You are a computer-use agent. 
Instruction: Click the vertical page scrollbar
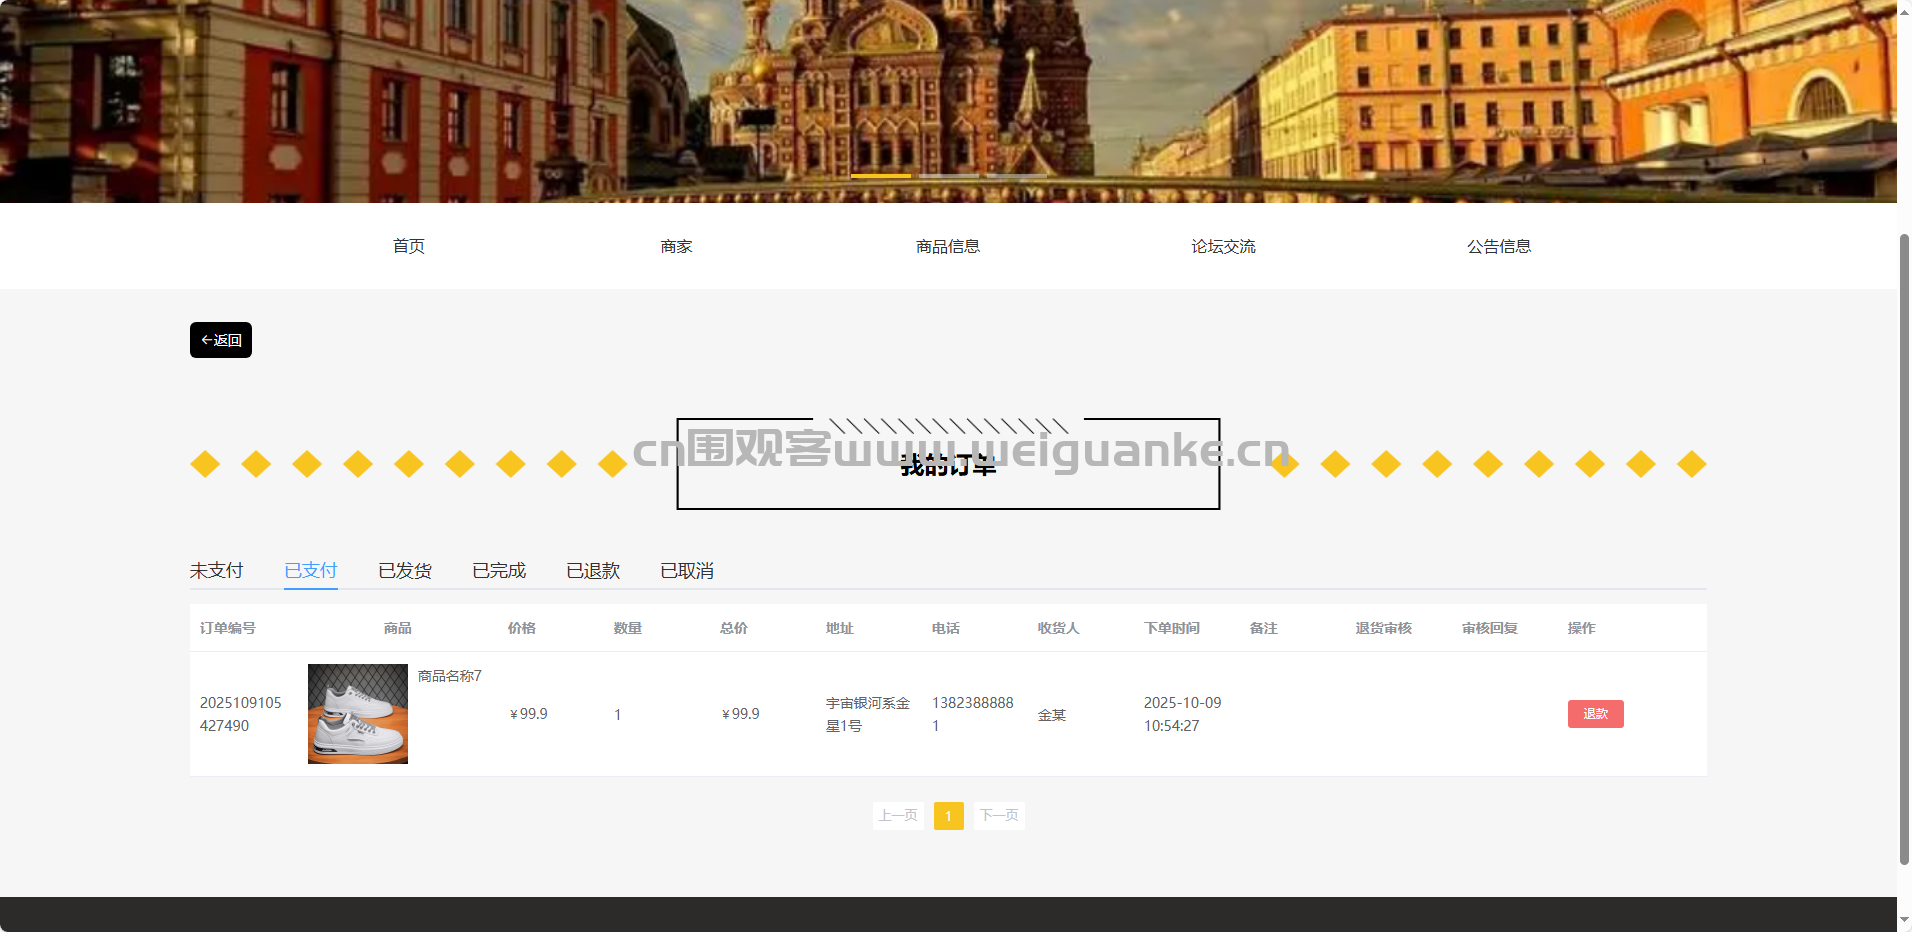click(1904, 550)
